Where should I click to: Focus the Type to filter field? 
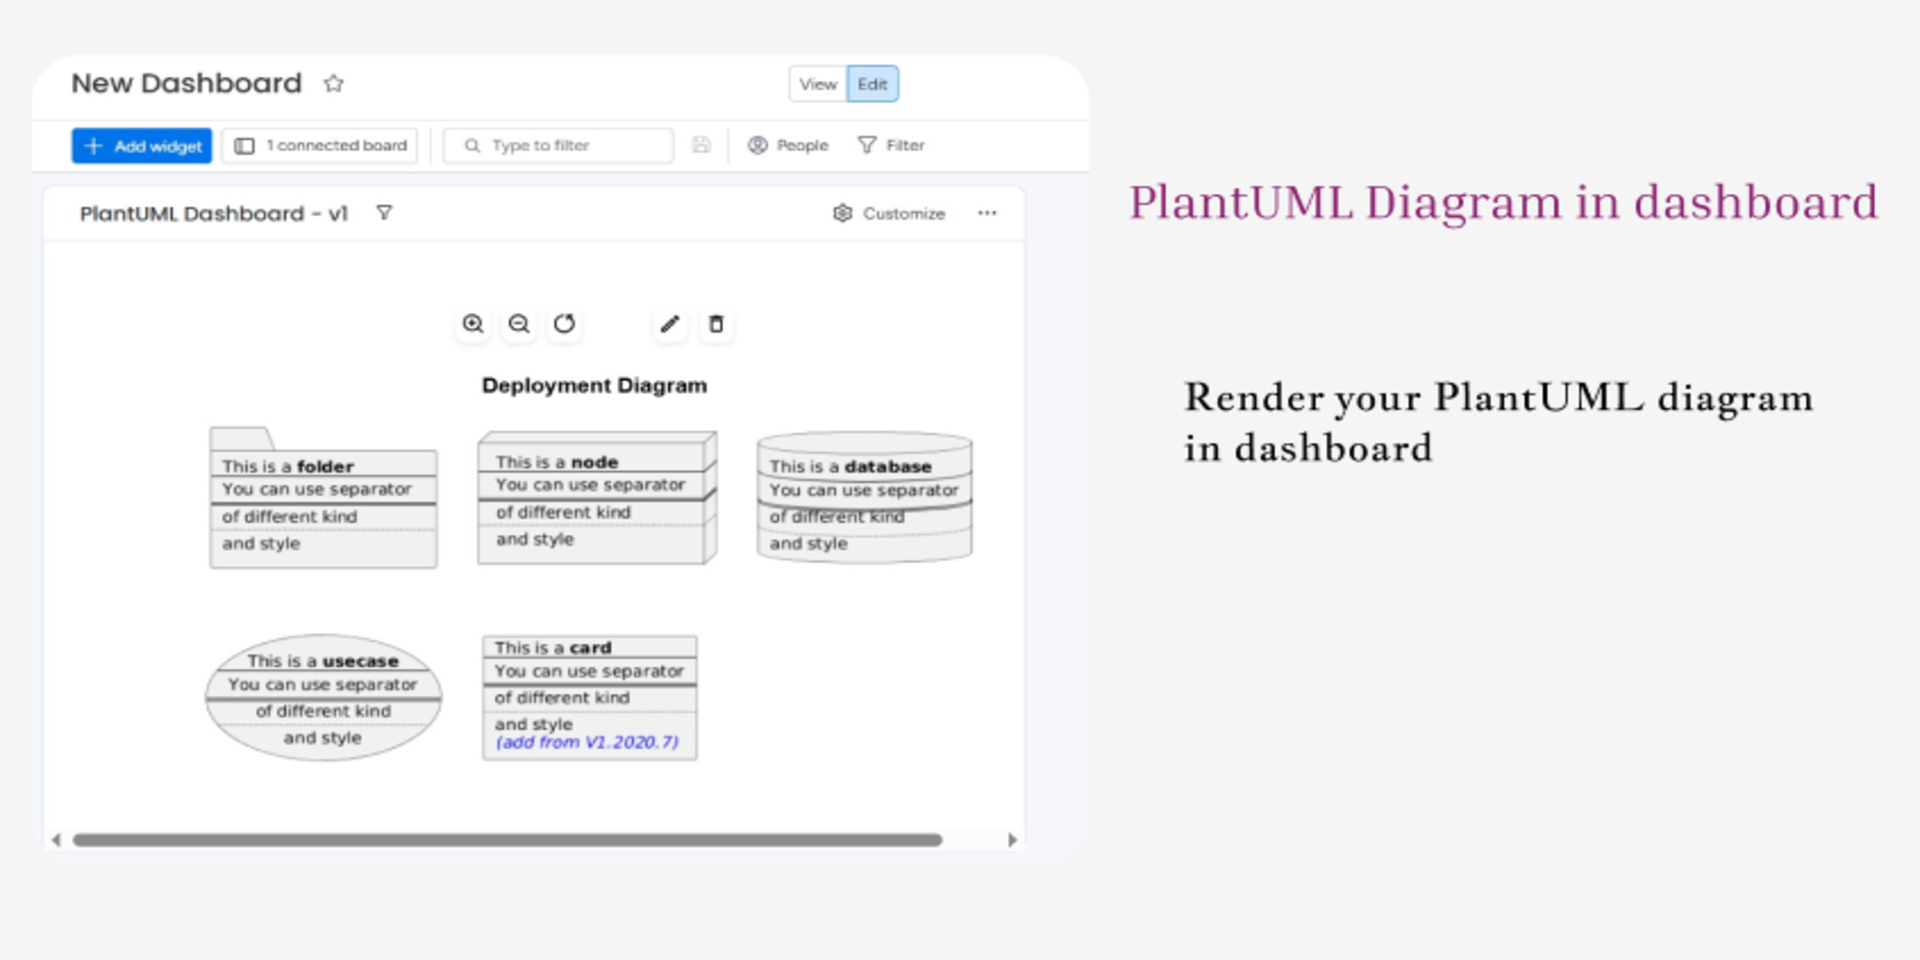click(558, 146)
